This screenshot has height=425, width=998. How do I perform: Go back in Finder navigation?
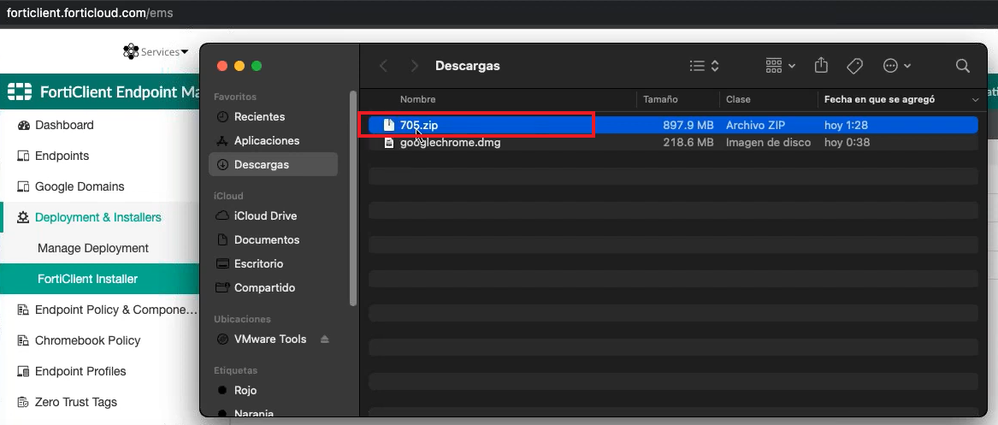(x=383, y=66)
